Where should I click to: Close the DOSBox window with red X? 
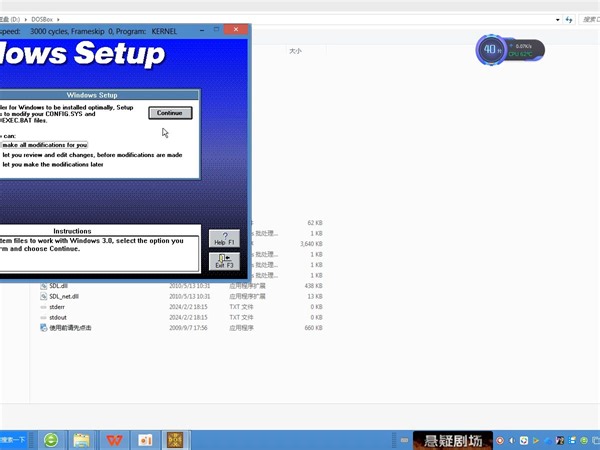[236, 29]
